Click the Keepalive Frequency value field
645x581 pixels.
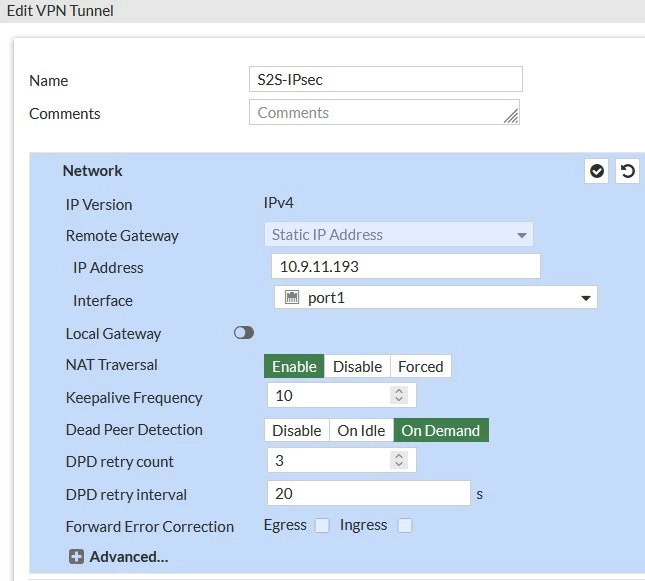(341, 395)
